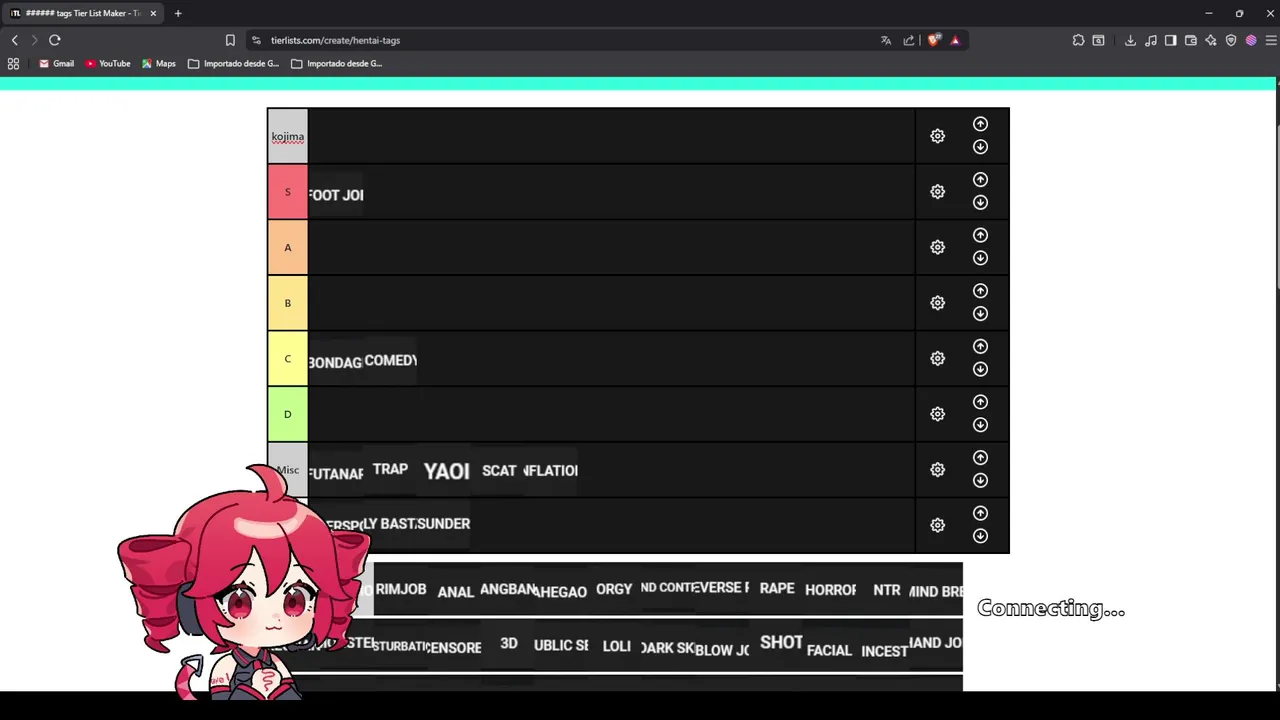The height and width of the screenshot is (720, 1280).
Task: Move the C tier row up
Action: pyautogui.click(x=980, y=346)
